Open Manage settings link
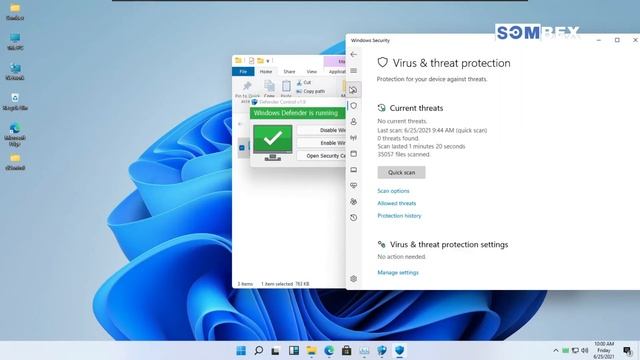 [x=398, y=272]
